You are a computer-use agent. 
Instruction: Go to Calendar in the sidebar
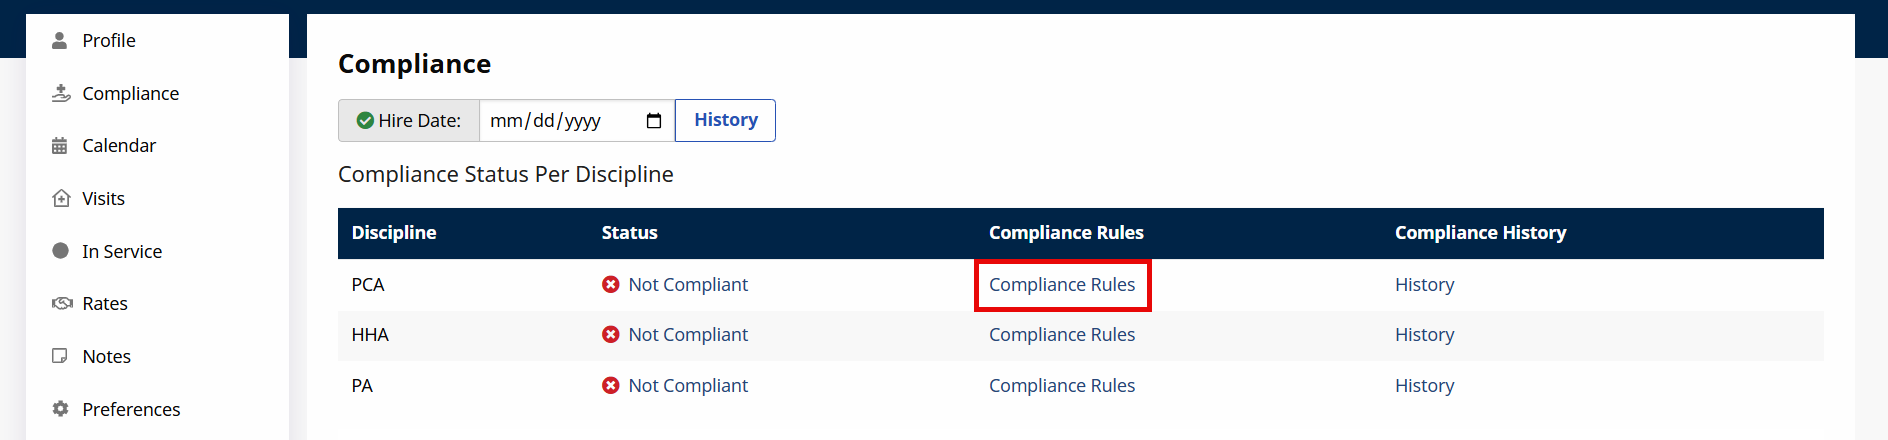119,146
